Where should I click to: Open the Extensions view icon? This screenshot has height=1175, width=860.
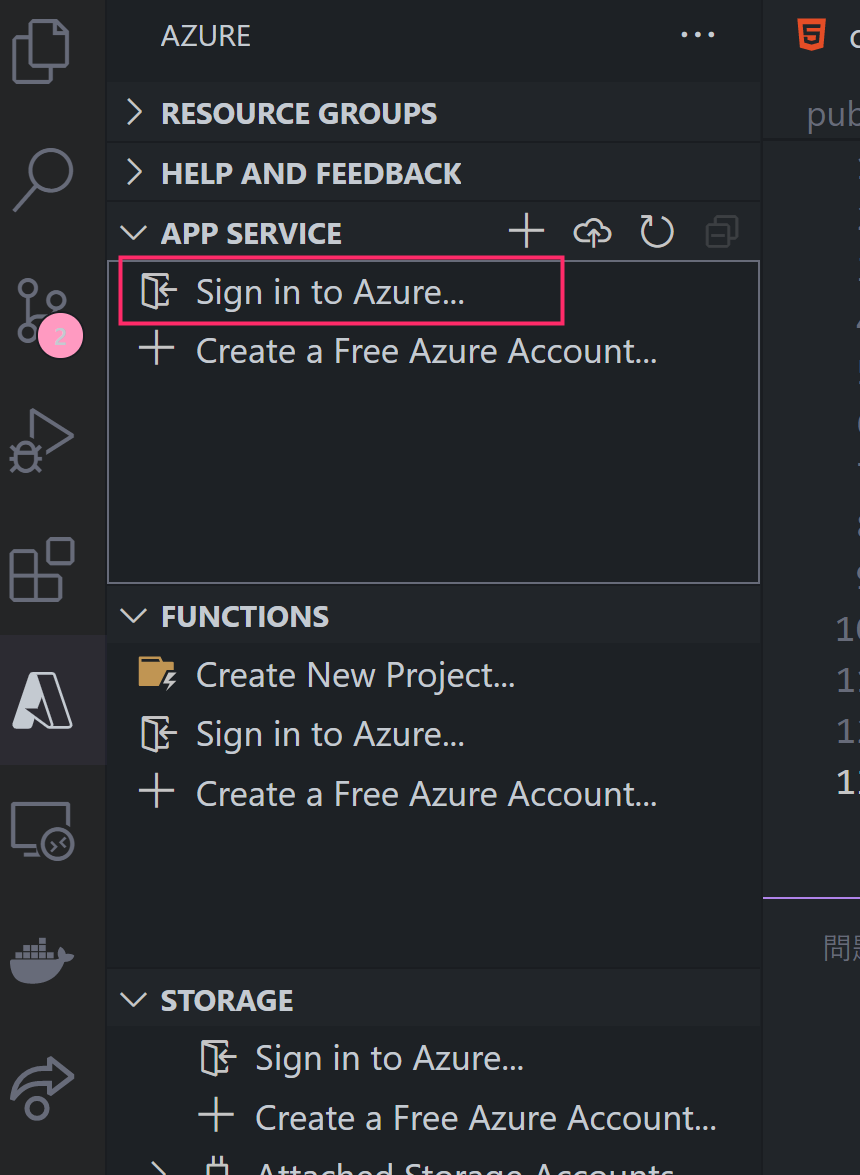tap(41, 570)
